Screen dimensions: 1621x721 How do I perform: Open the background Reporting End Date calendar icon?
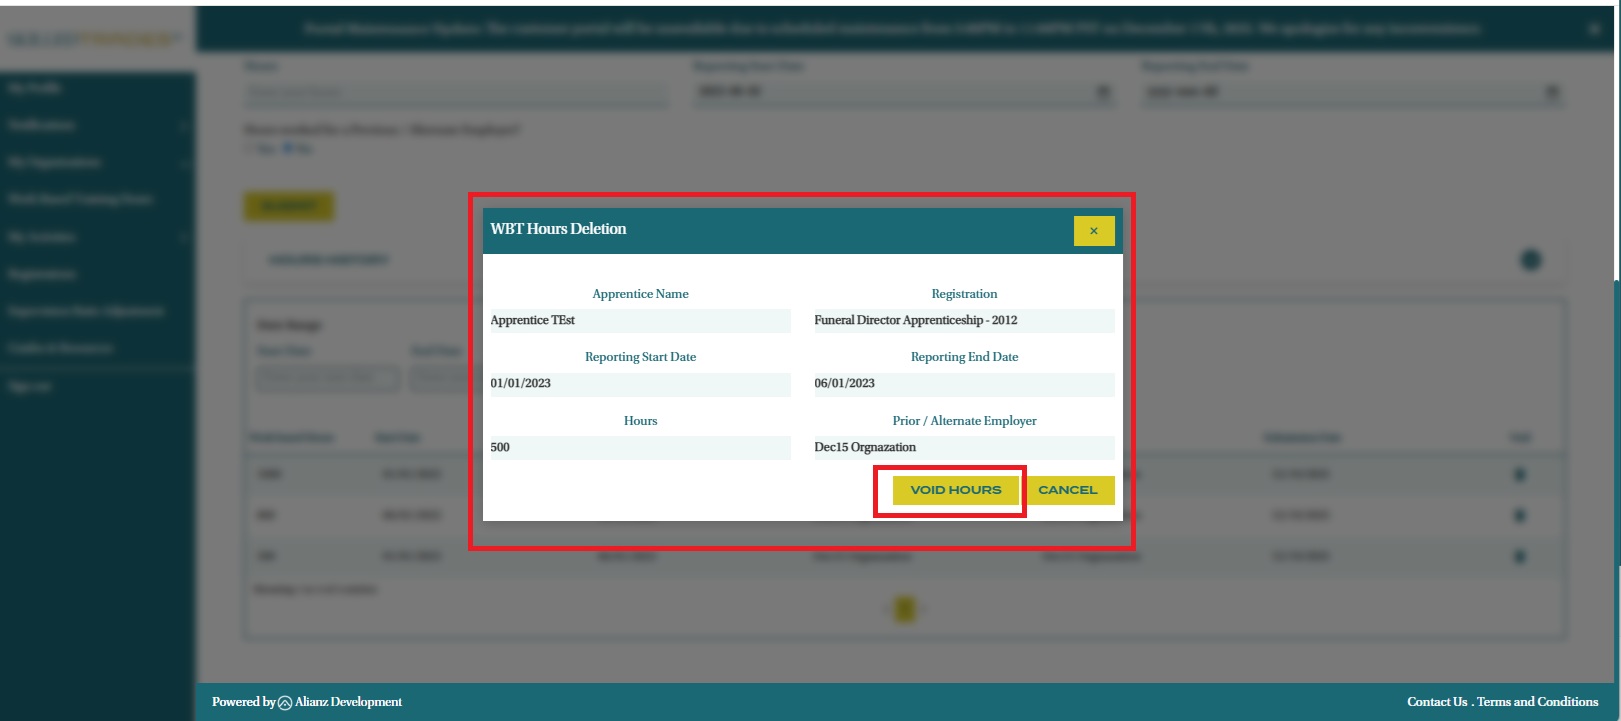coord(1552,92)
